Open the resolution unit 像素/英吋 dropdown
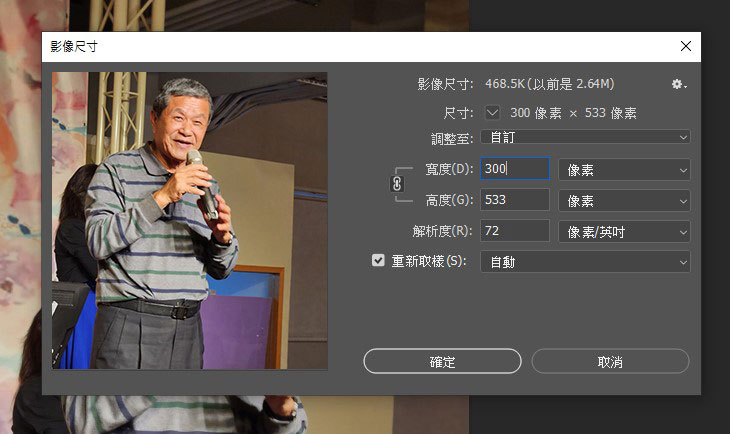Viewport: 730px width, 434px height. [624, 231]
